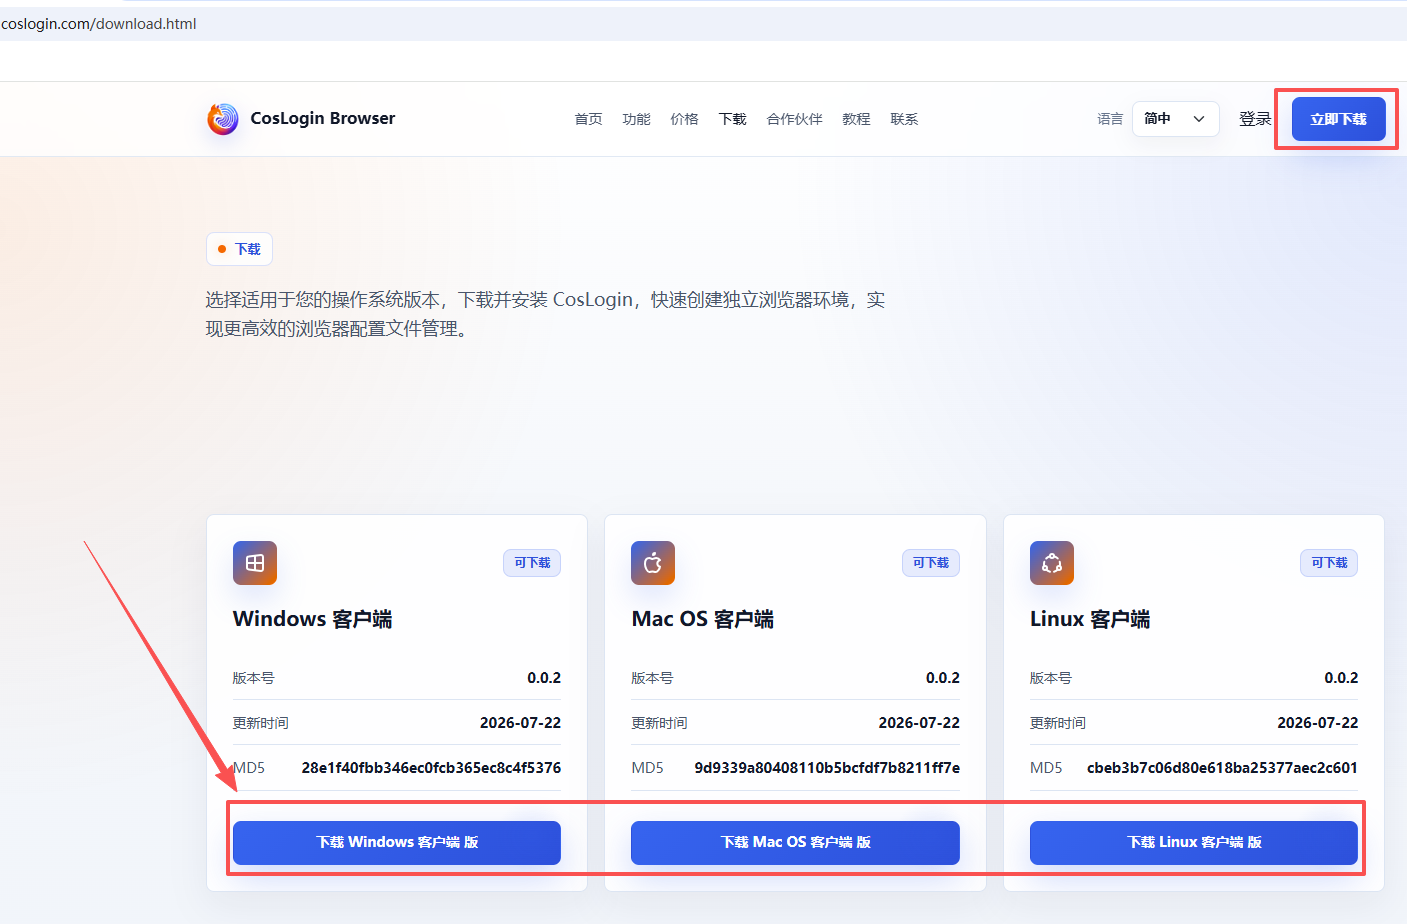Click the 可下载 badge on Mac OS card
This screenshot has height=924, width=1407.
point(931,563)
